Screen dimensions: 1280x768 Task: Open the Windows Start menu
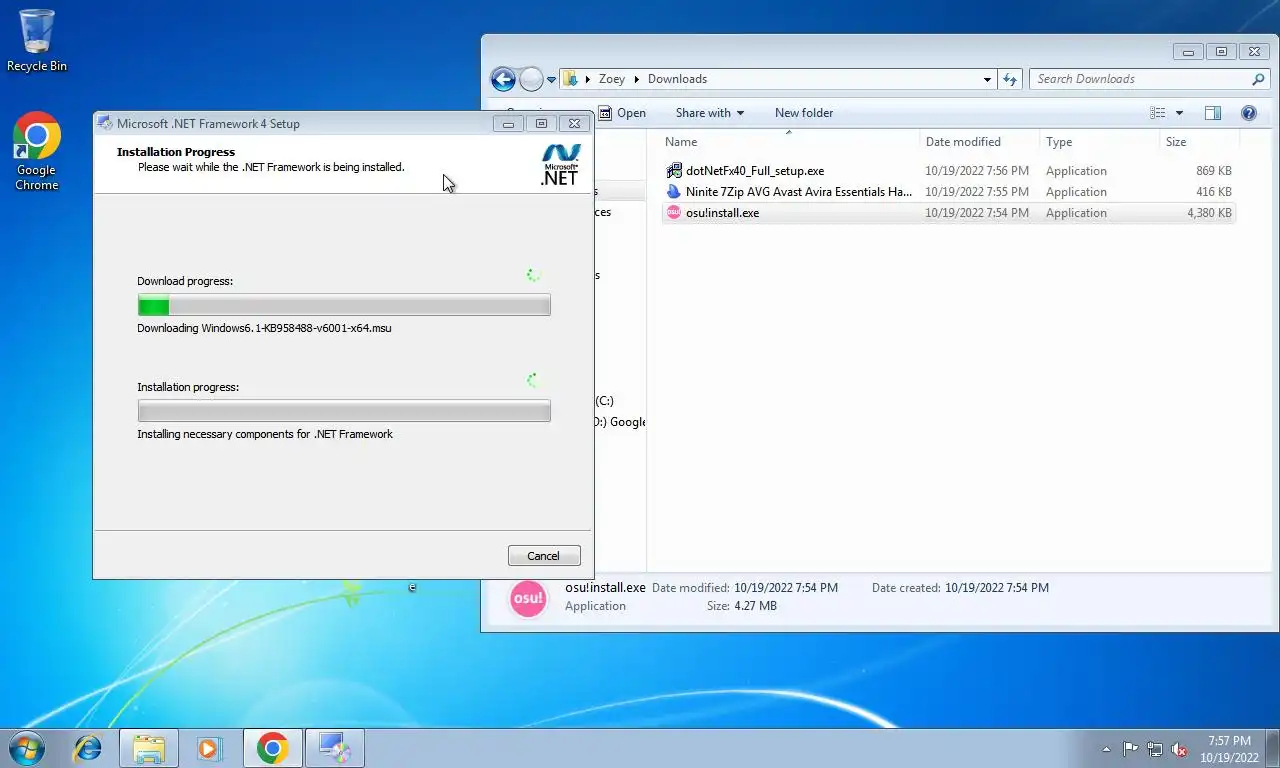point(27,748)
